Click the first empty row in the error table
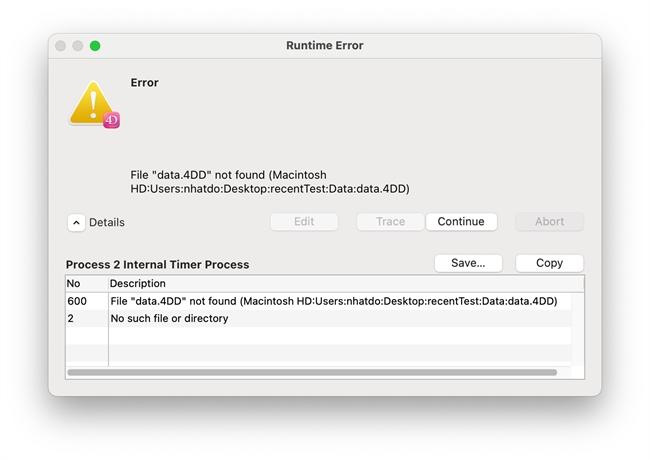 tap(320, 336)
